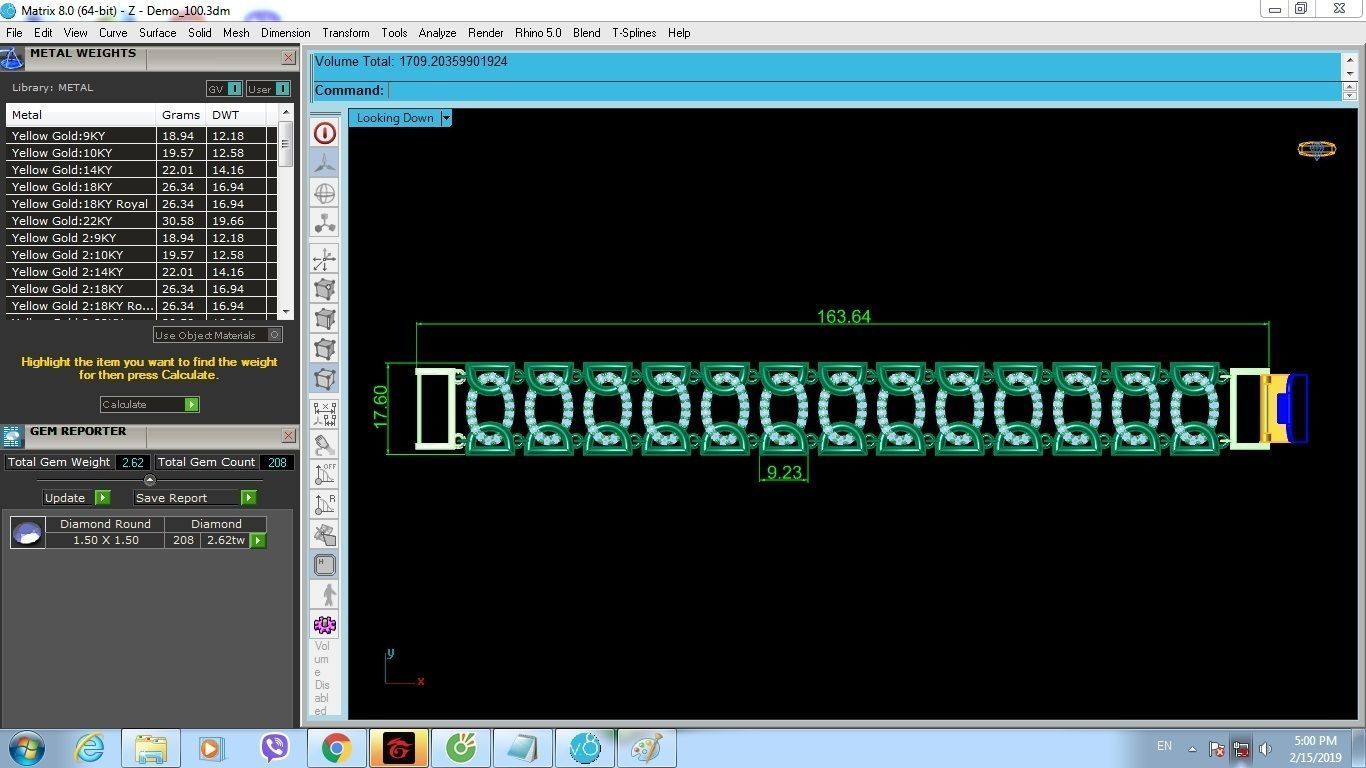This screenshot has width=1366, height=768.
Task: Open the Render menu
Action: [x=486, y=33]
